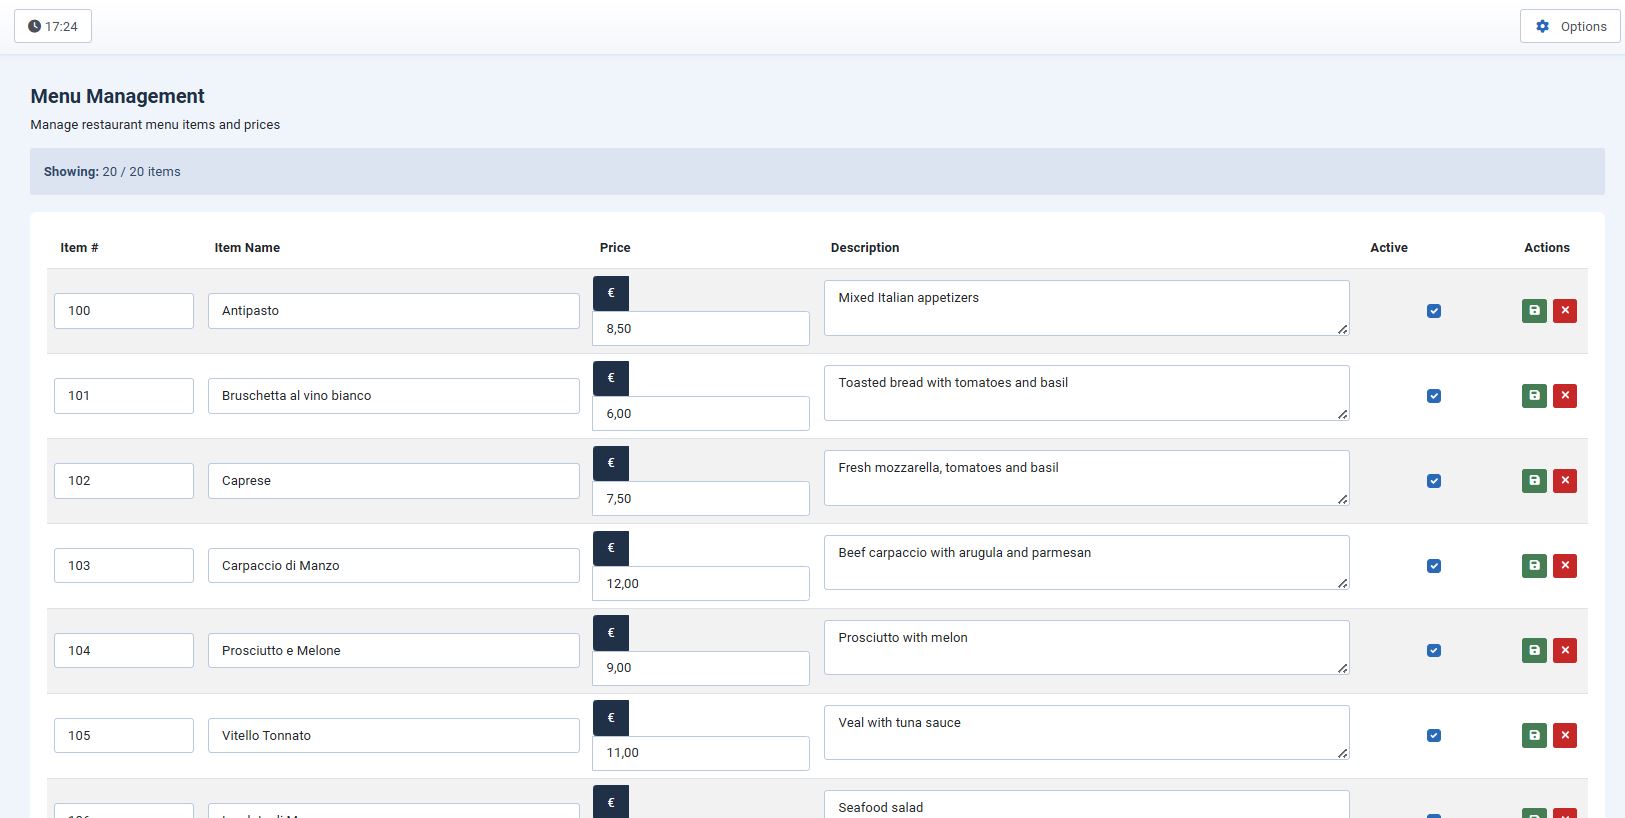Save the Bruschetta al vino bianco row

pyautogui.click(x=1534, y=396)
